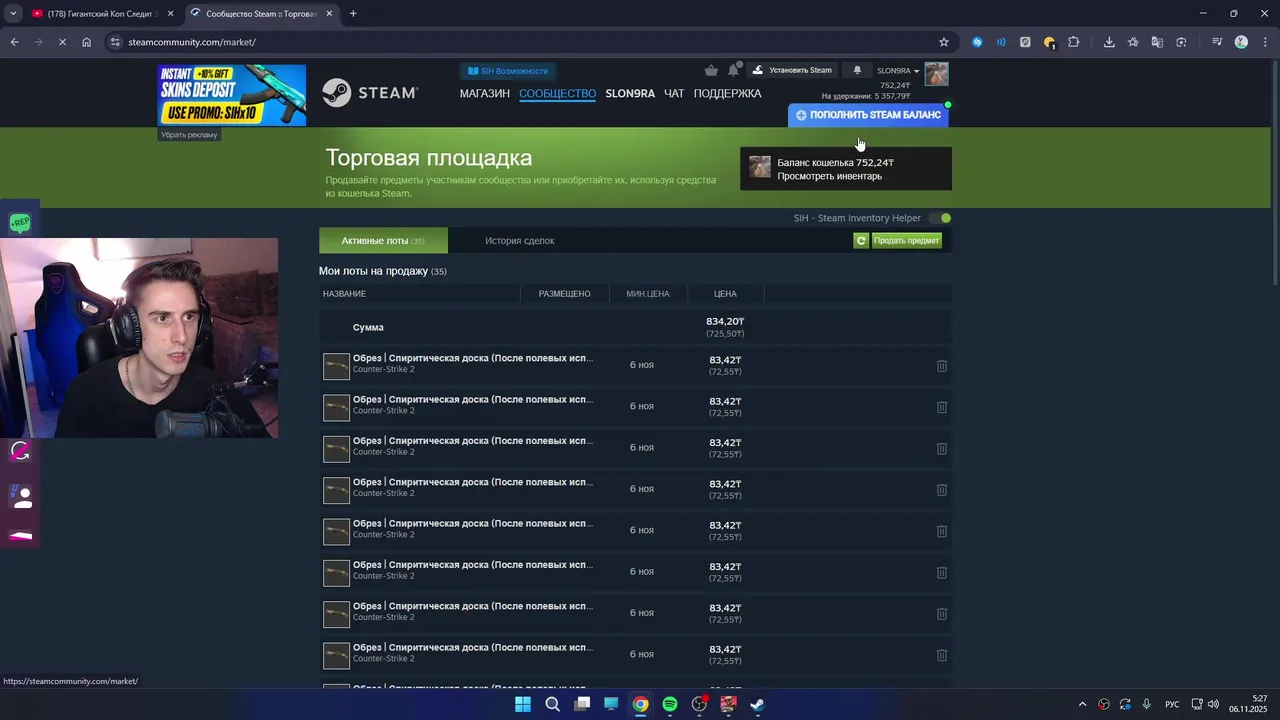Screen dimensions: 1280x720
Task: Sort by РАЗМЕЩЕНО column header
Action: [564, 294]
